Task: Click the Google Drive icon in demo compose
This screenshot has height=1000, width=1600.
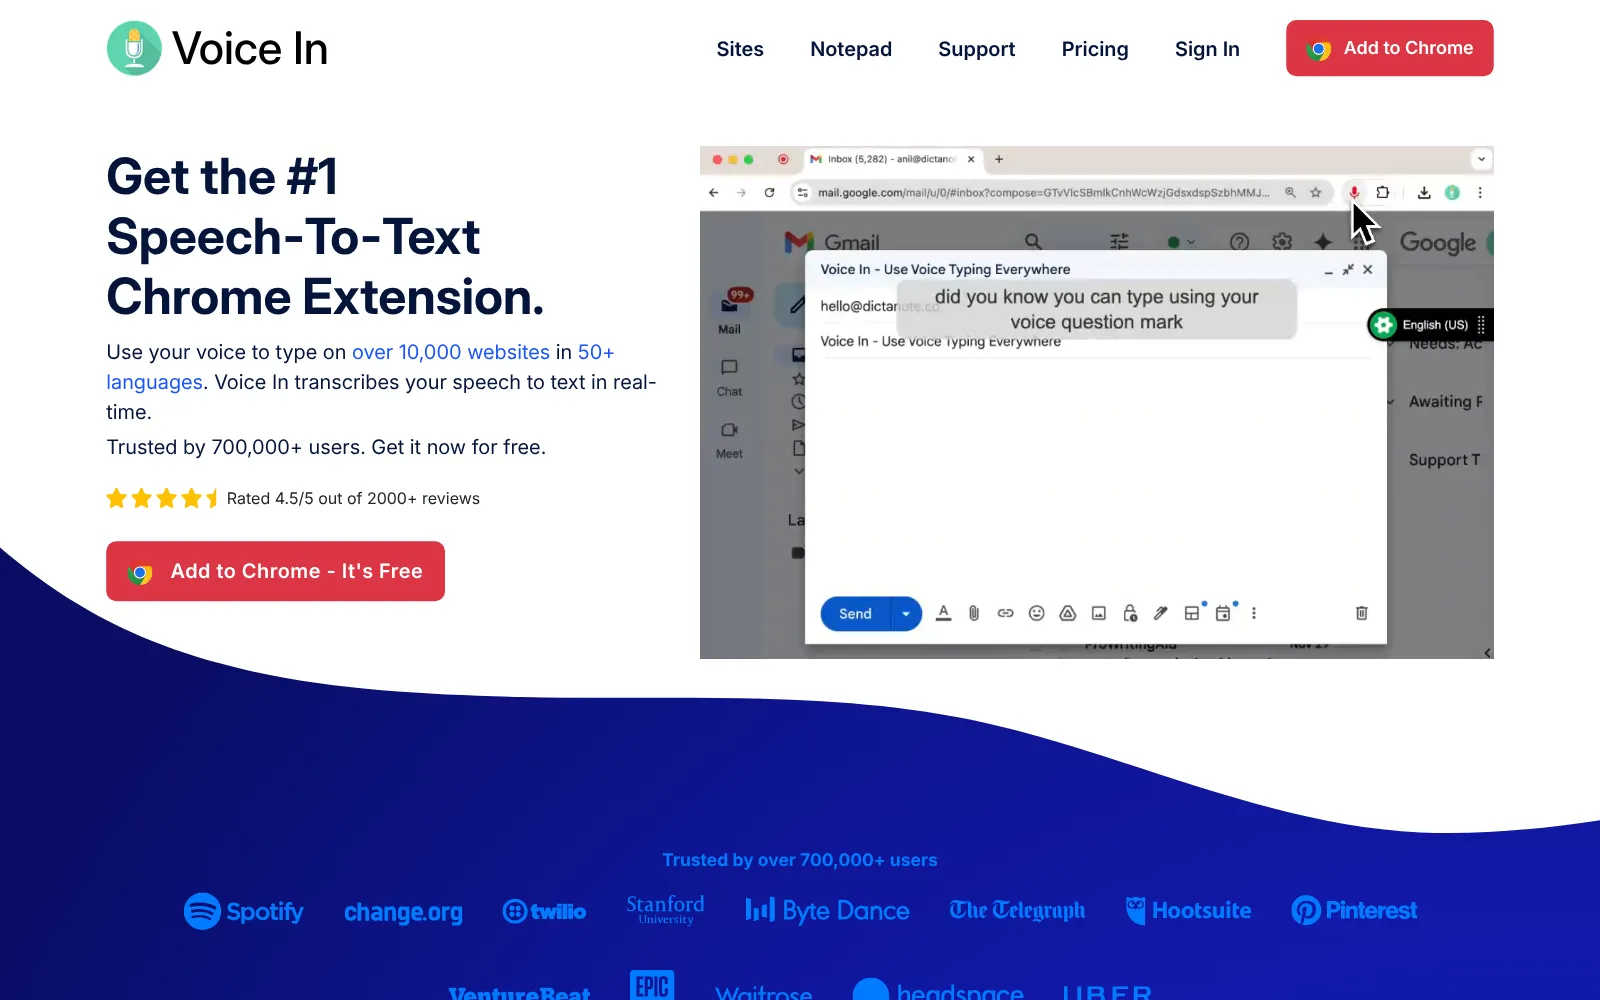Action: 1068,613
